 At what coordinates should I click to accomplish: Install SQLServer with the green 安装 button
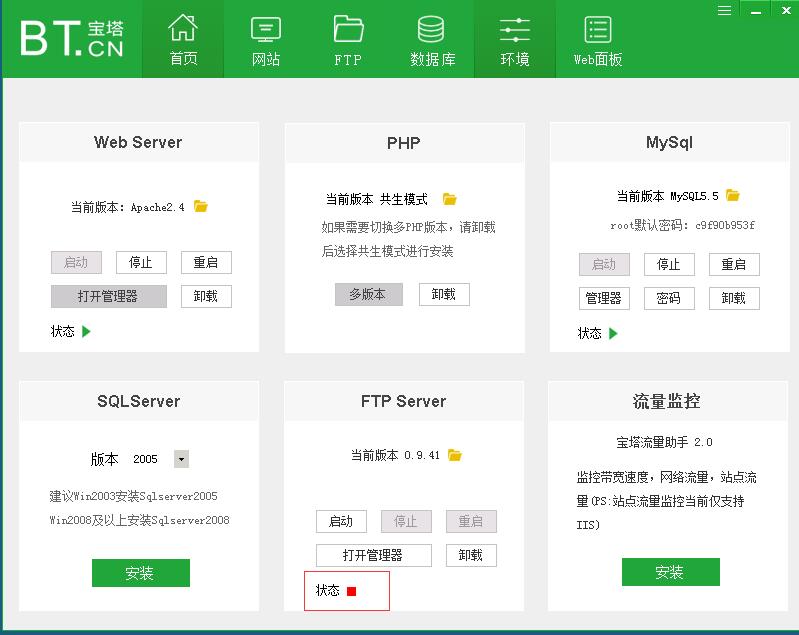141,573
